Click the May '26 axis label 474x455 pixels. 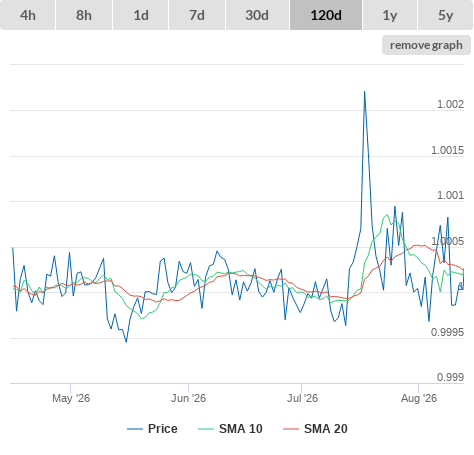71,398
